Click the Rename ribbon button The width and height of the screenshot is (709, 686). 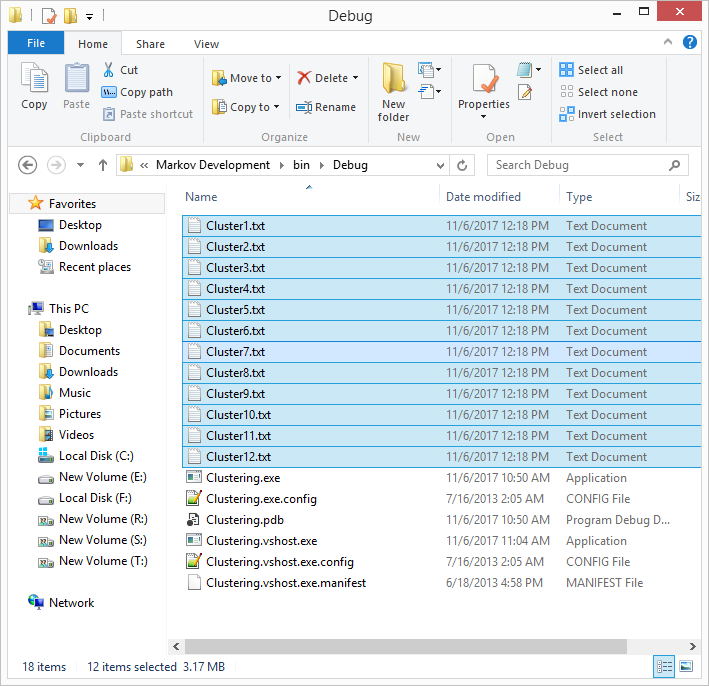click(326, 107)
